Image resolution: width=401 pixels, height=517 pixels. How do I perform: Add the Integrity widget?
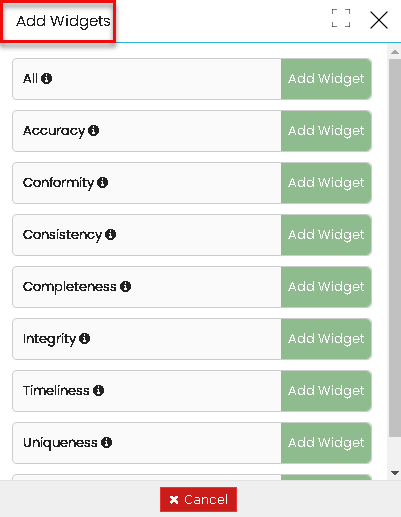pyautogui.click(x=326, y=339)
